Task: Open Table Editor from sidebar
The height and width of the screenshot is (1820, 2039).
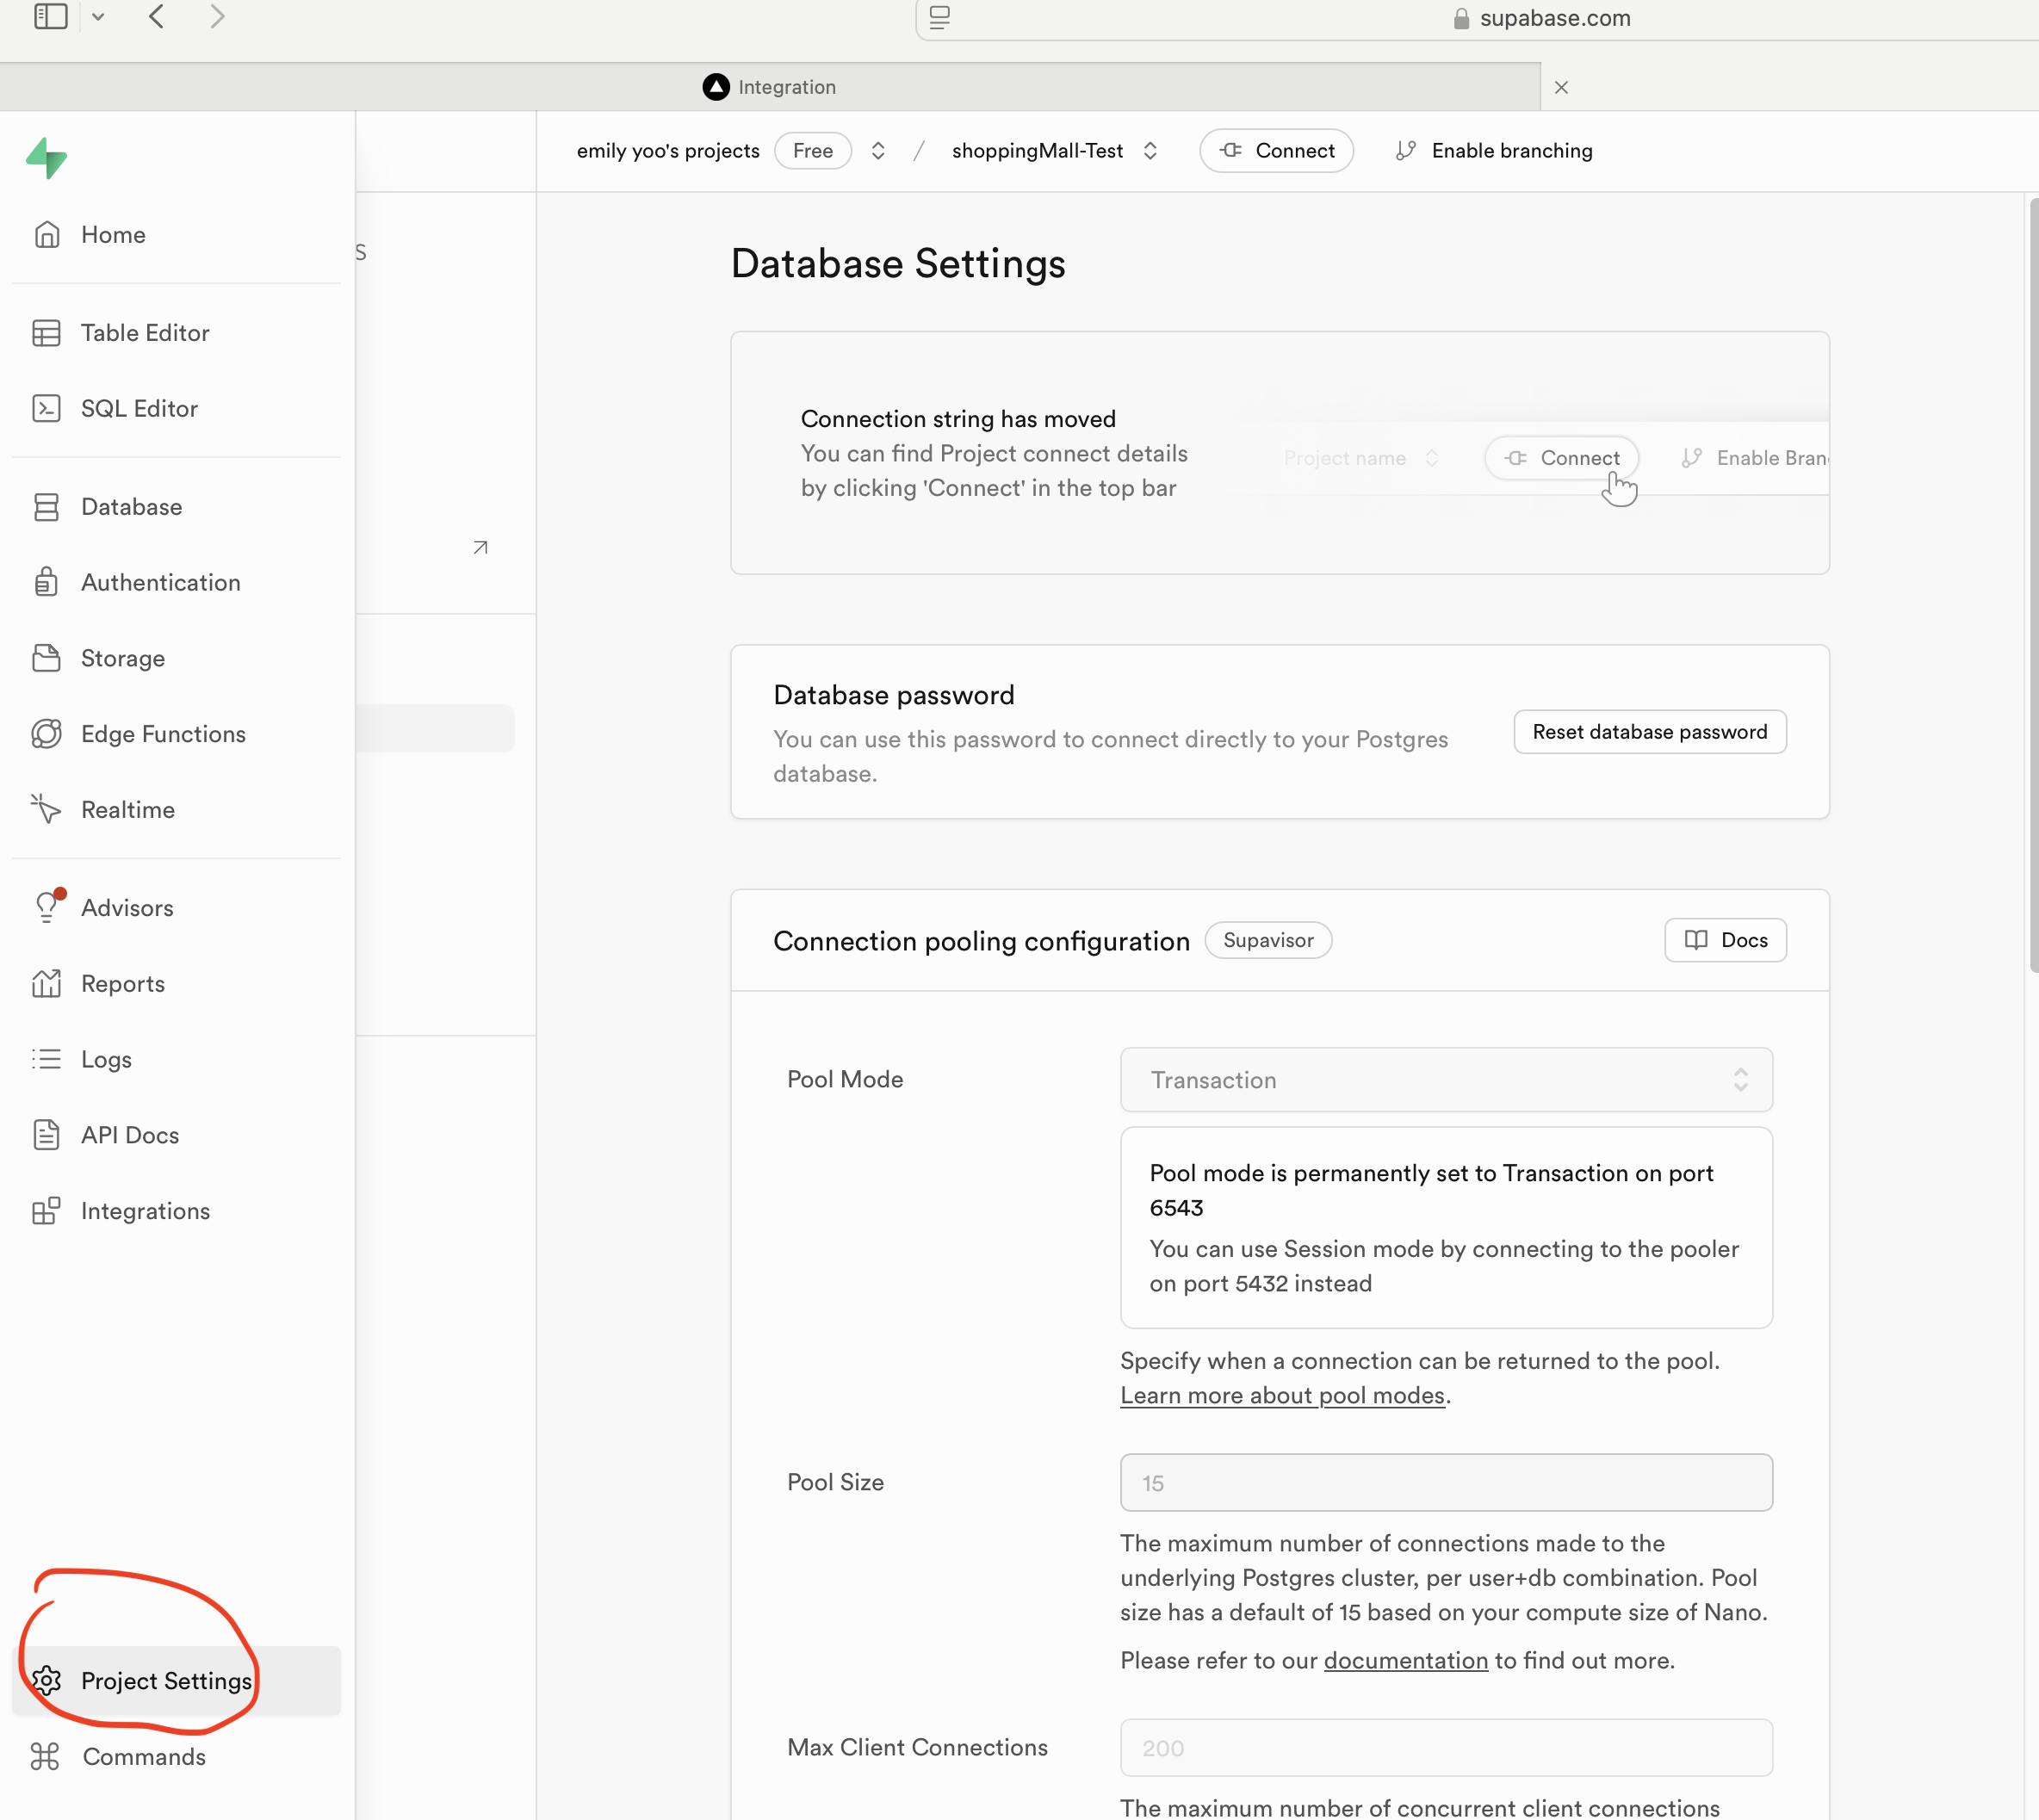Action: point(144,333)
